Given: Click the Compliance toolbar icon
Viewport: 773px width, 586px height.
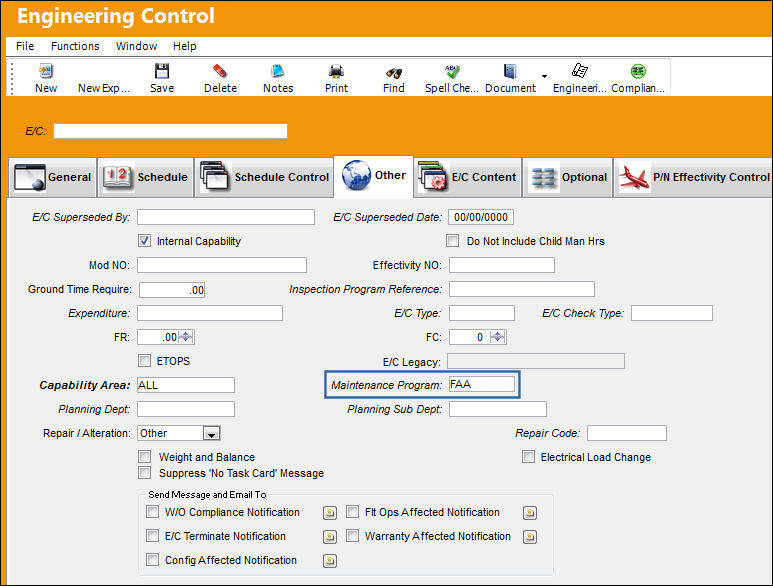Looking at the screenshot, I should pyautogui.click(x=638, y=71).
